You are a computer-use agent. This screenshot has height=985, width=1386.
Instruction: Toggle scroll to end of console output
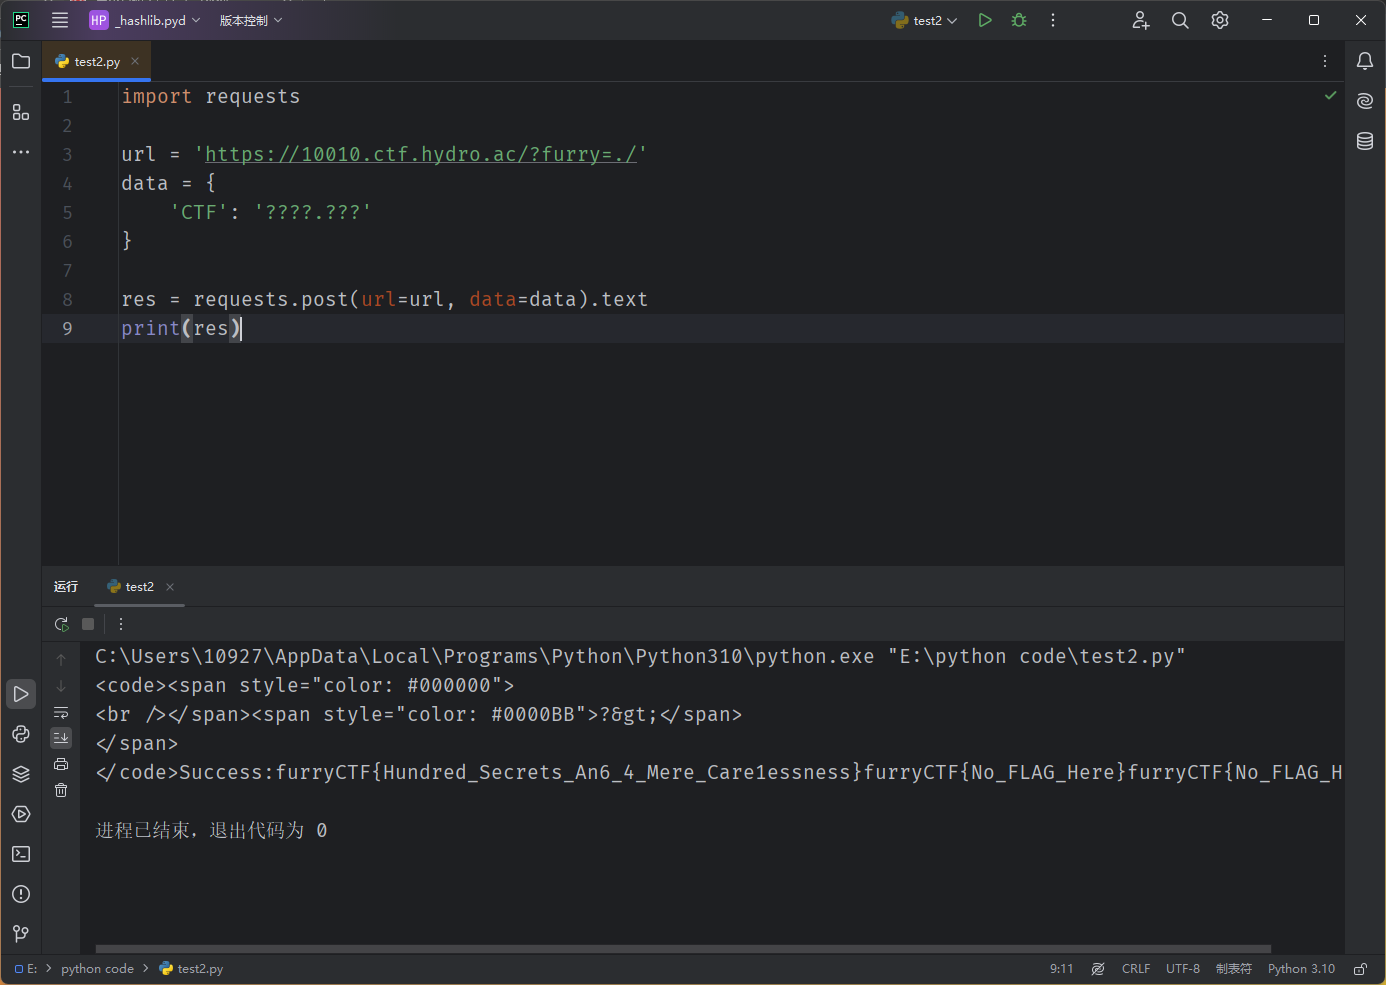61,738
